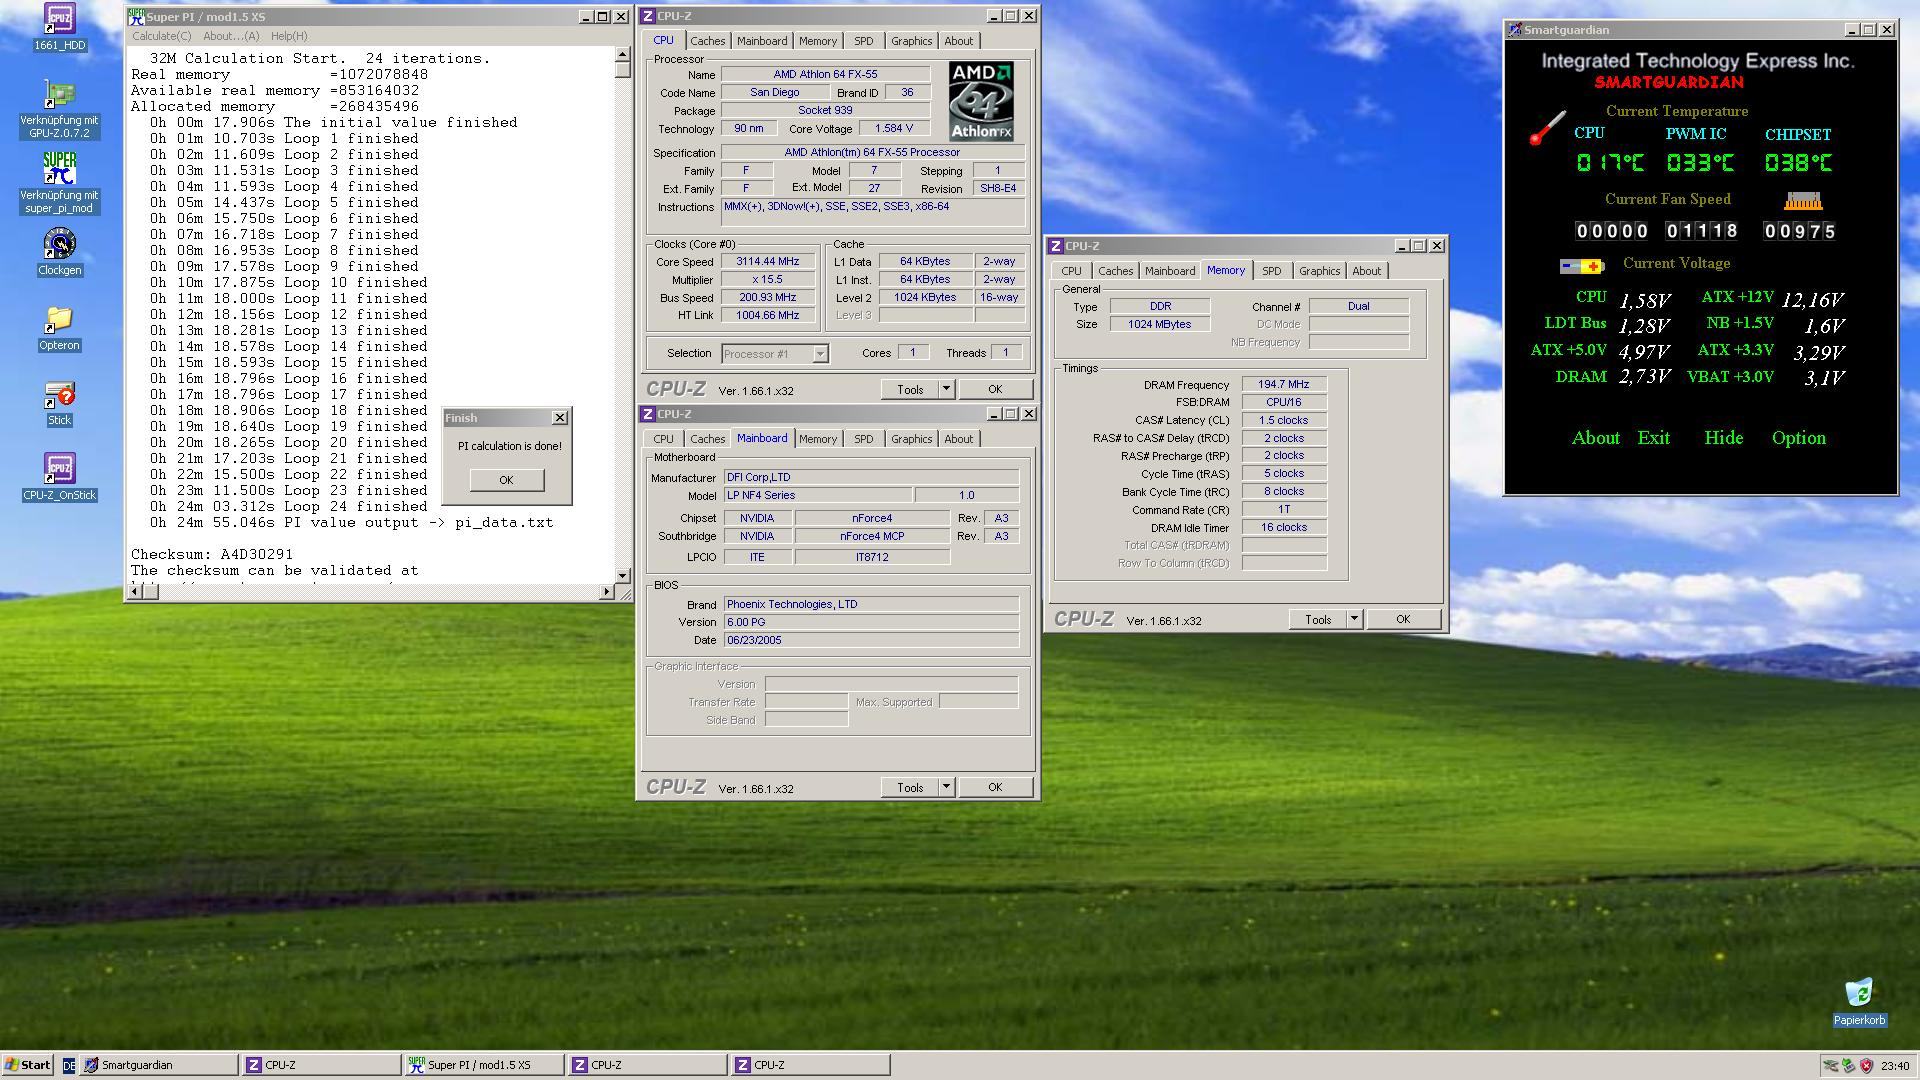Open Tools dropdown arrow in Mainboard CPU-Z window
The height and width of the screenshot is (1080, 1920).
click(x=946, y=787)
